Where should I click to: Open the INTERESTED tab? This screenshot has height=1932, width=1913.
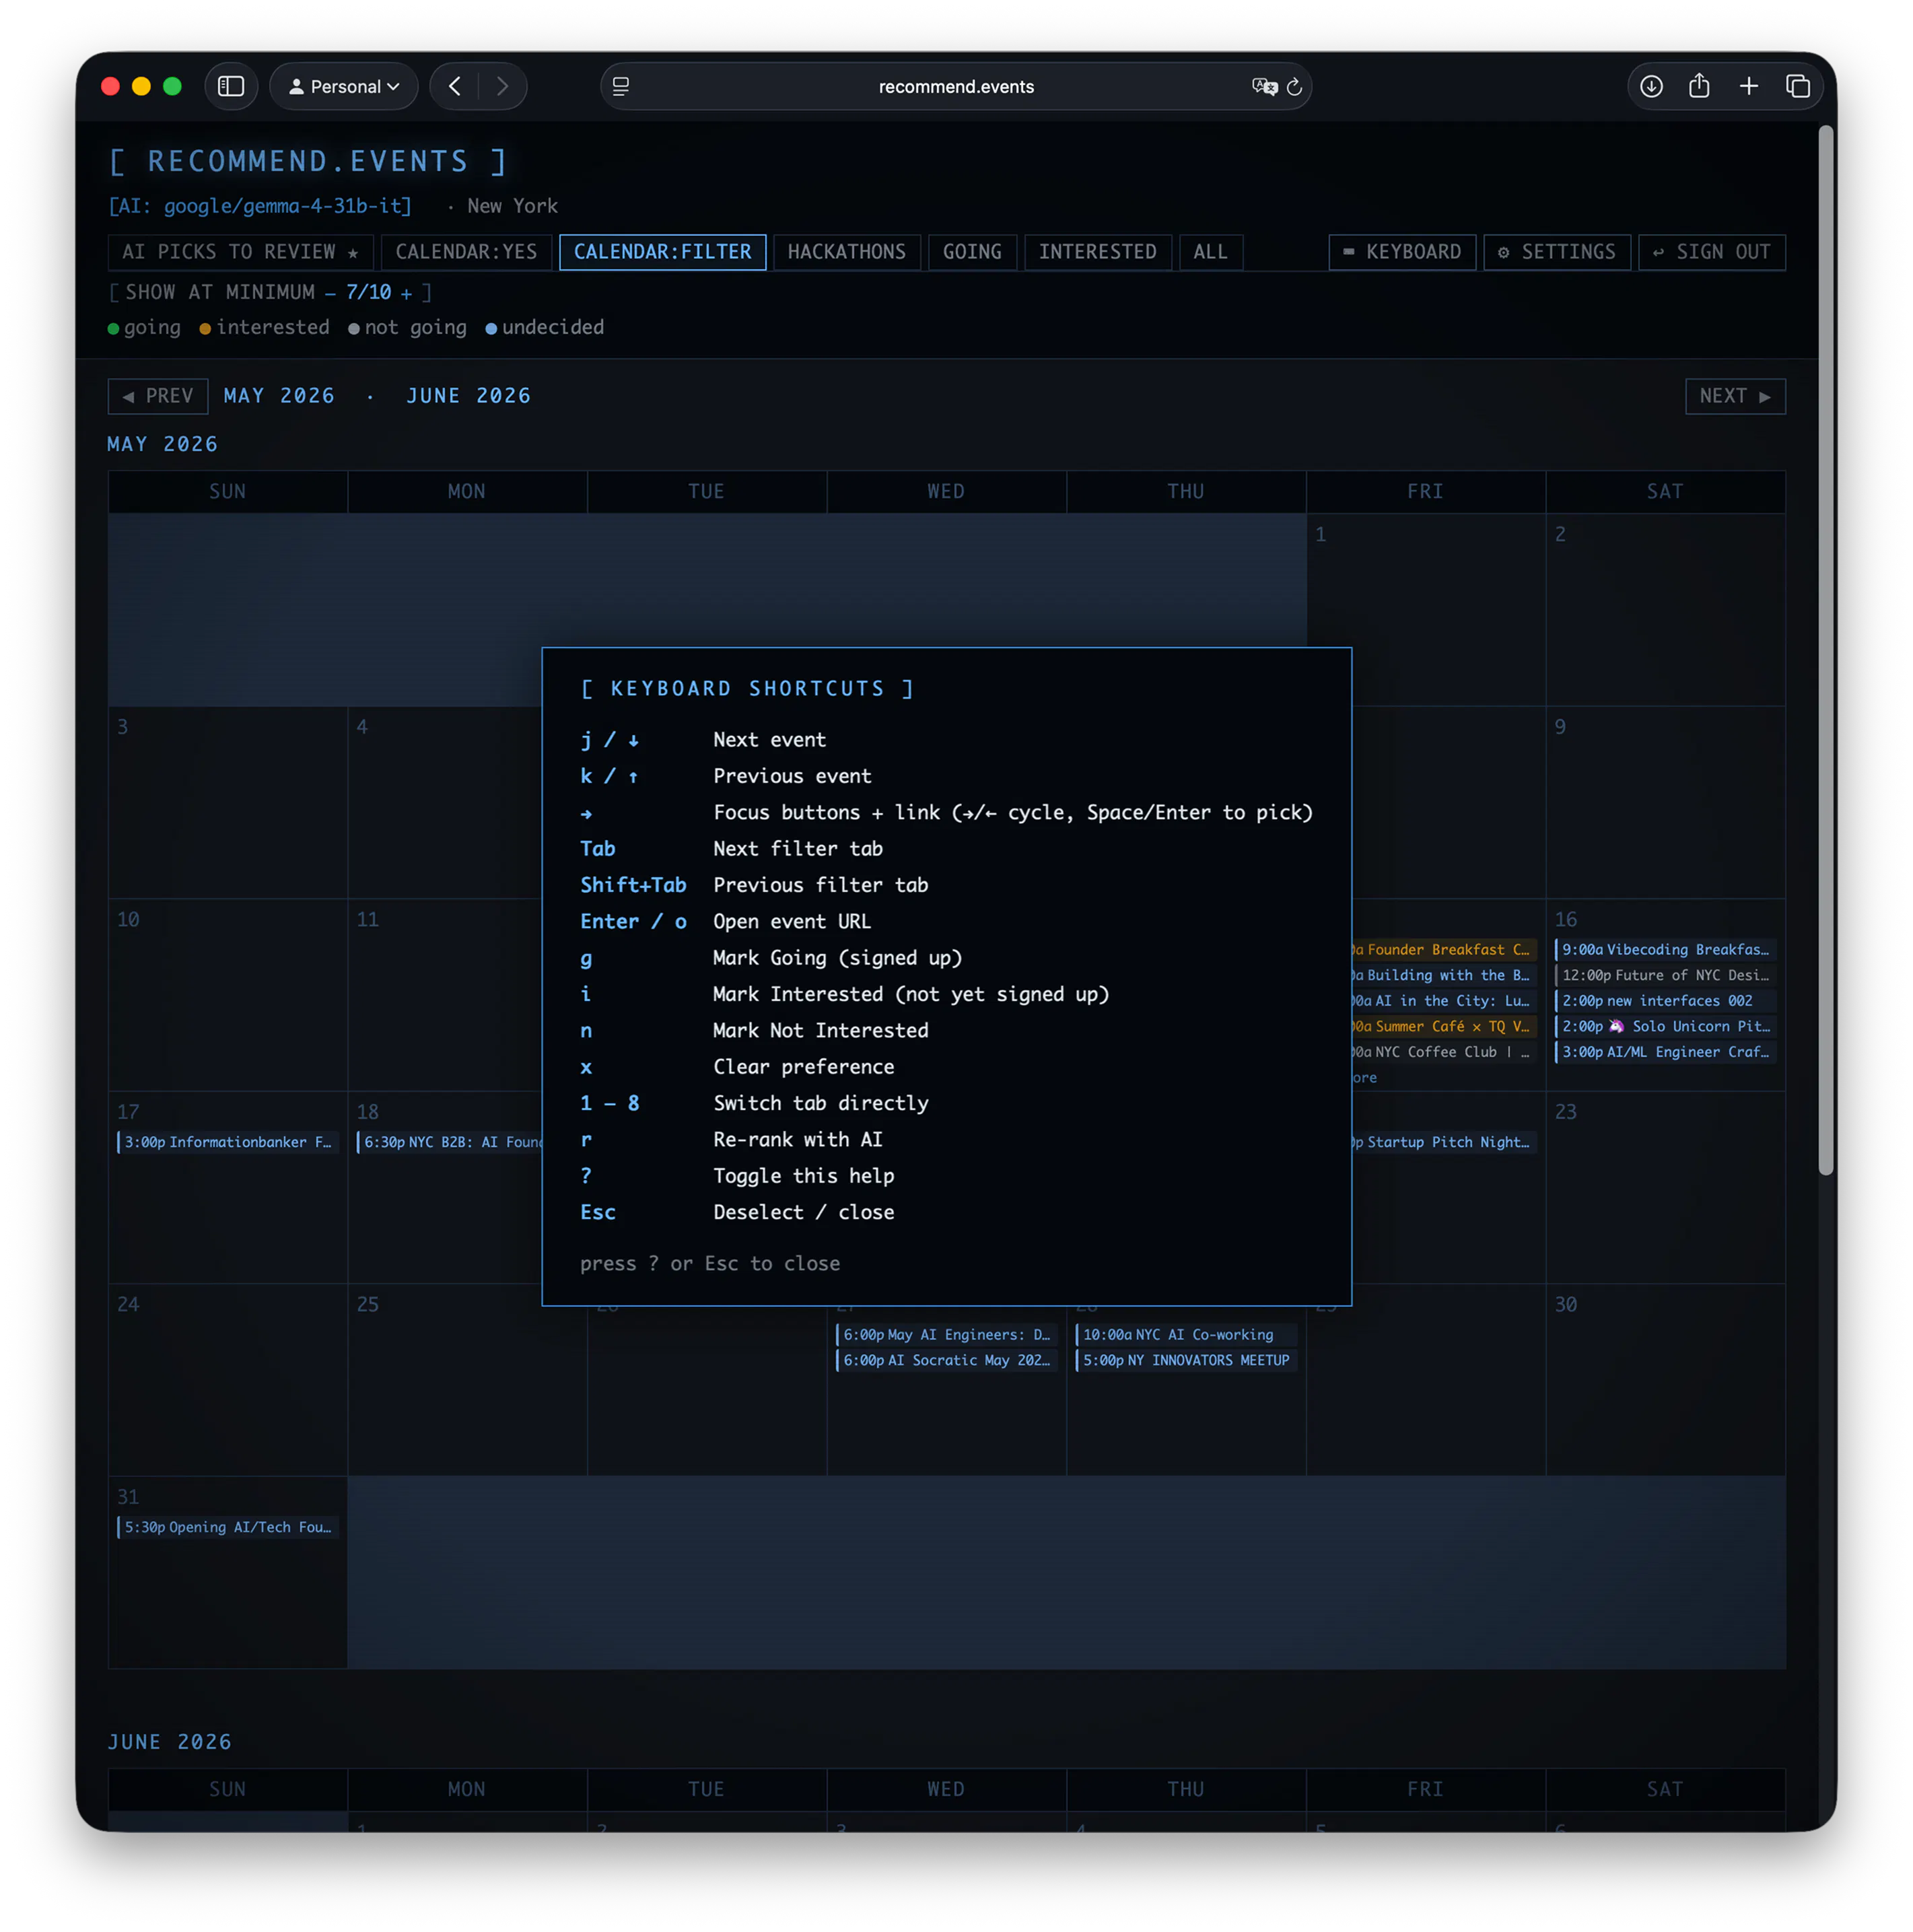tap(1097, 252)
